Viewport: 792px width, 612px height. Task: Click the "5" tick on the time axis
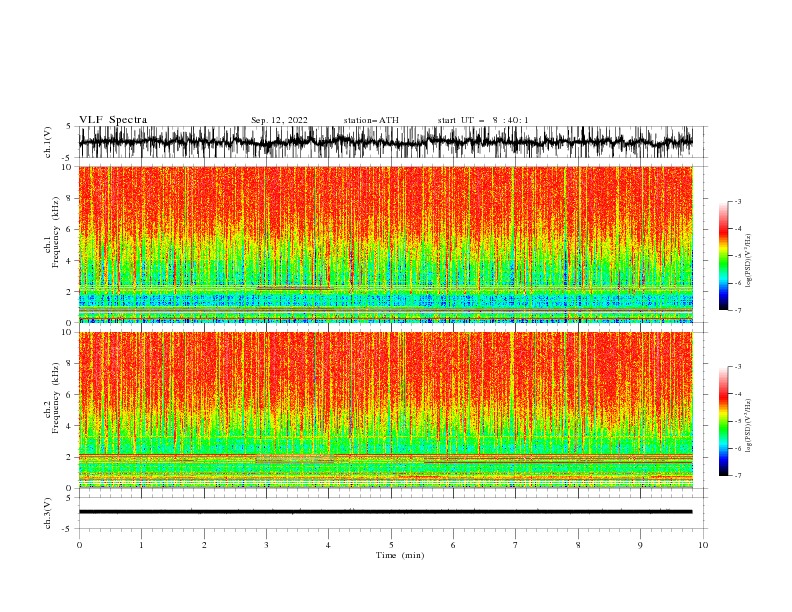tap(391, 545)
